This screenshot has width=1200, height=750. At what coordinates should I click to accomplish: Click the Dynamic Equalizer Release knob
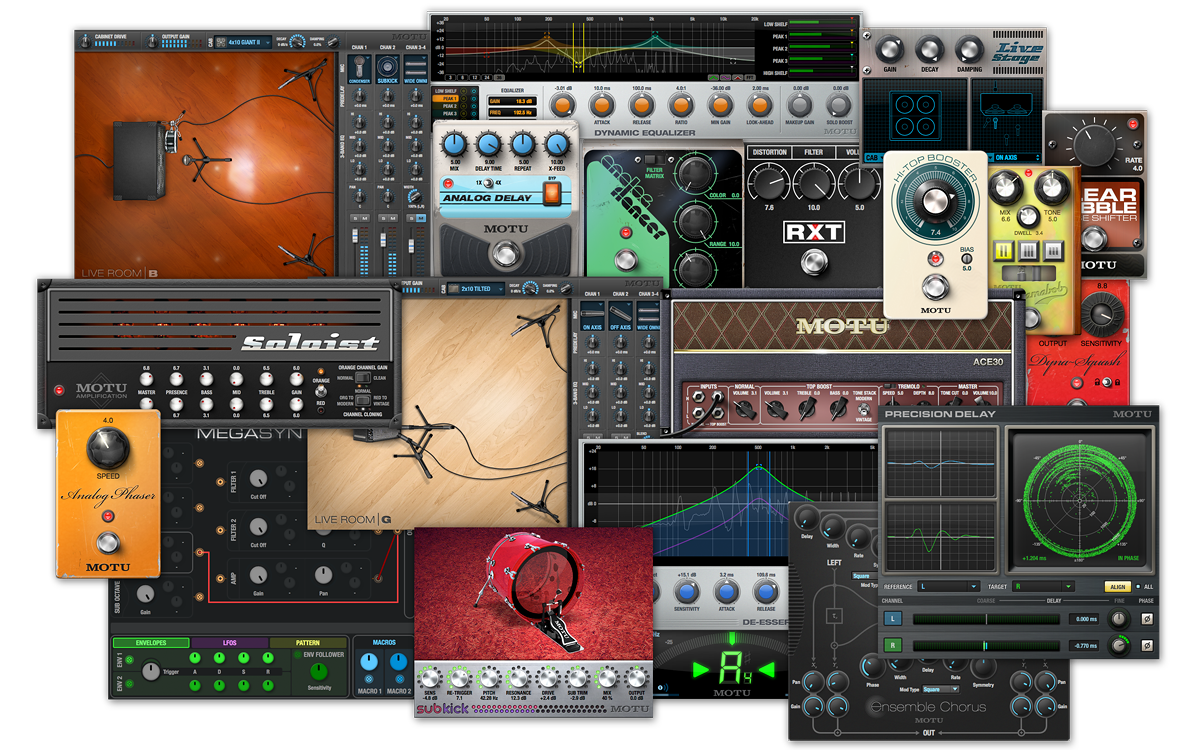coord(641,106)
